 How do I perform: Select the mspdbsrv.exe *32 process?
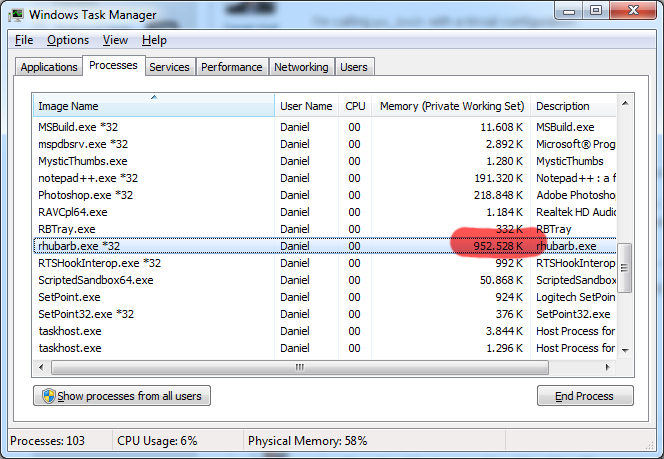(x=325, y=144)
